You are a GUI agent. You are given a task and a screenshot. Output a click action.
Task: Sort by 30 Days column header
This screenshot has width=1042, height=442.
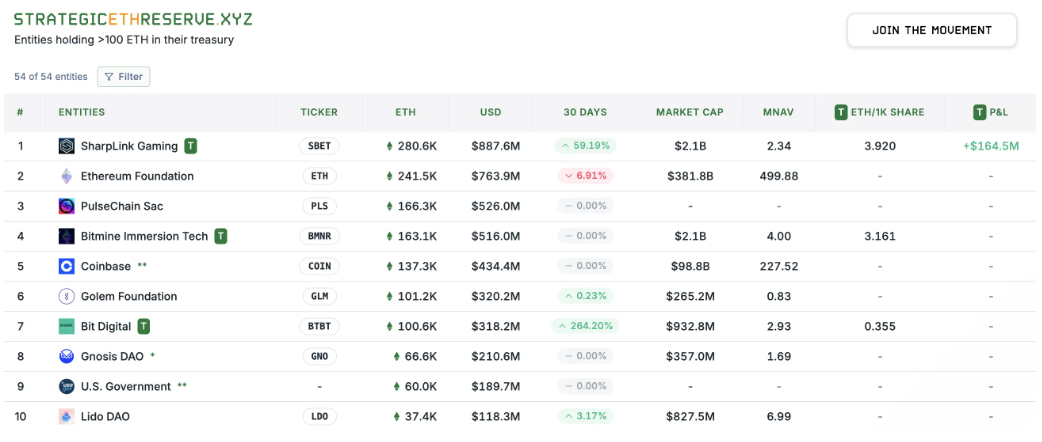[x=585, y=112]
